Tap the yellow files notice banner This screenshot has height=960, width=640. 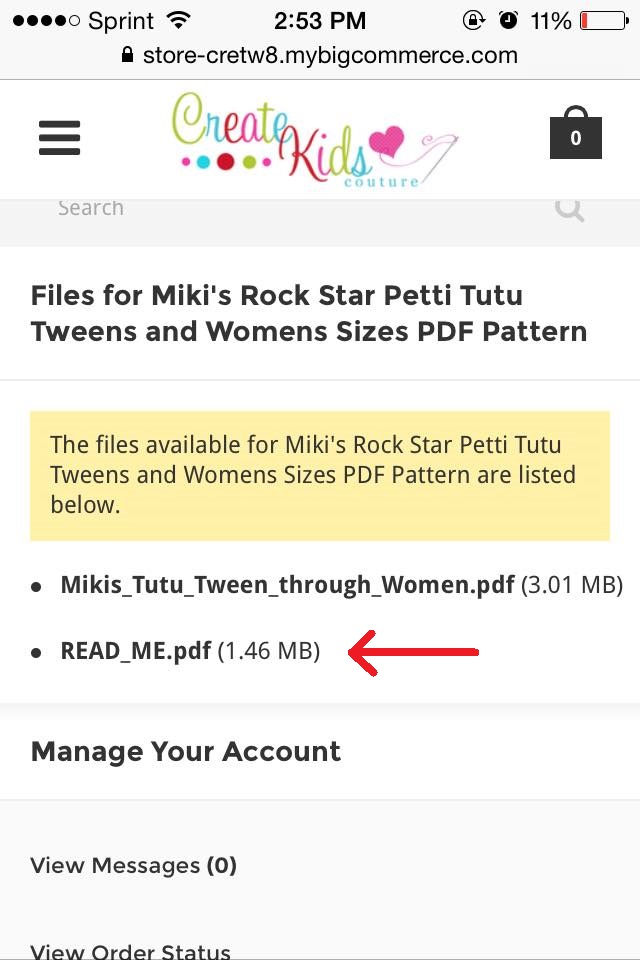point(320,475)
